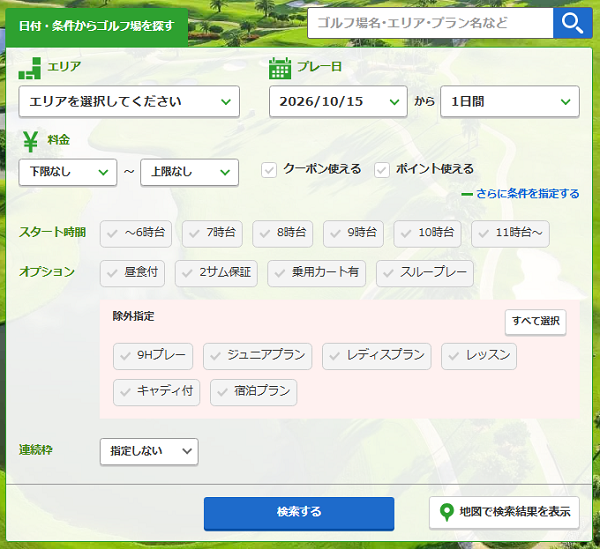Open the play date 2026/10/15 dropdown

click(x=338, y=101)
